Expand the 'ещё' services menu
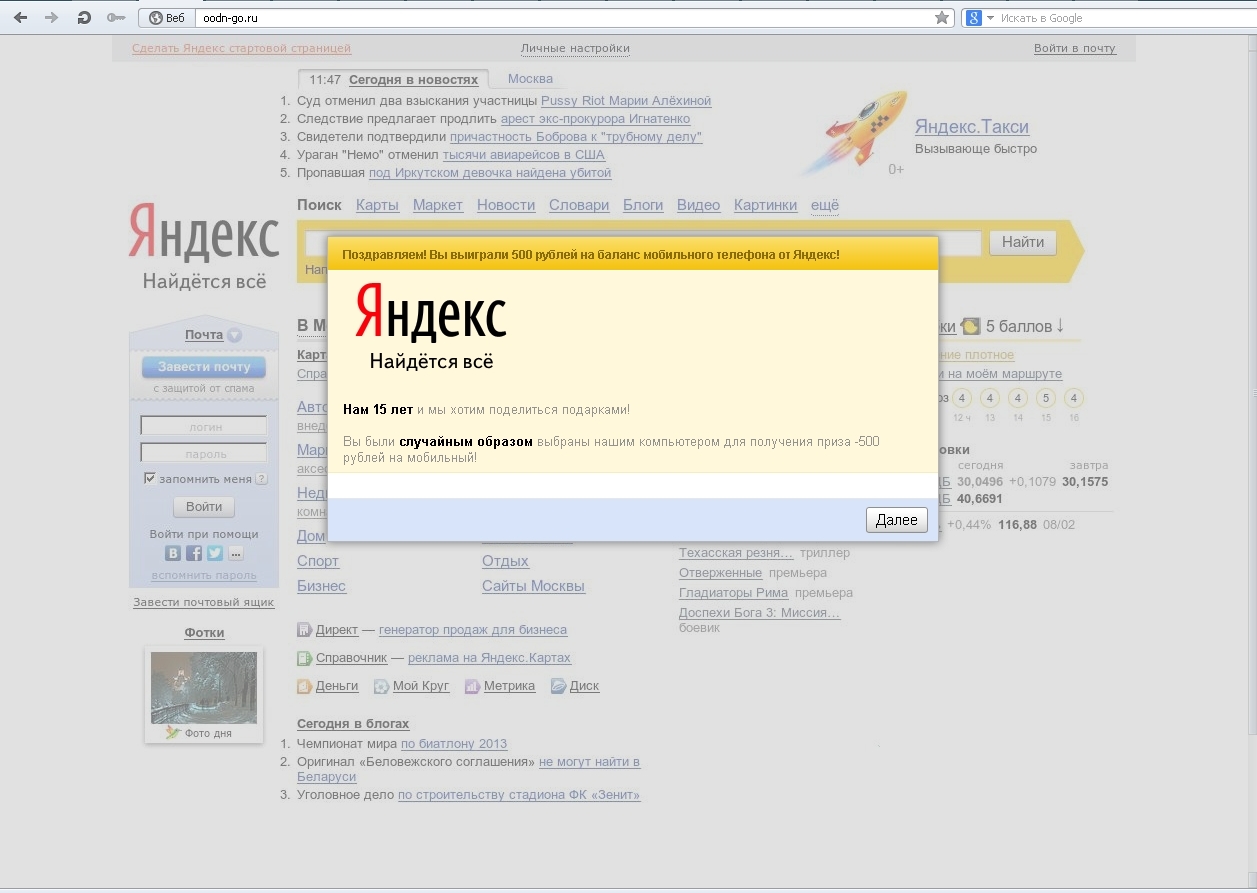 (825, 205)
